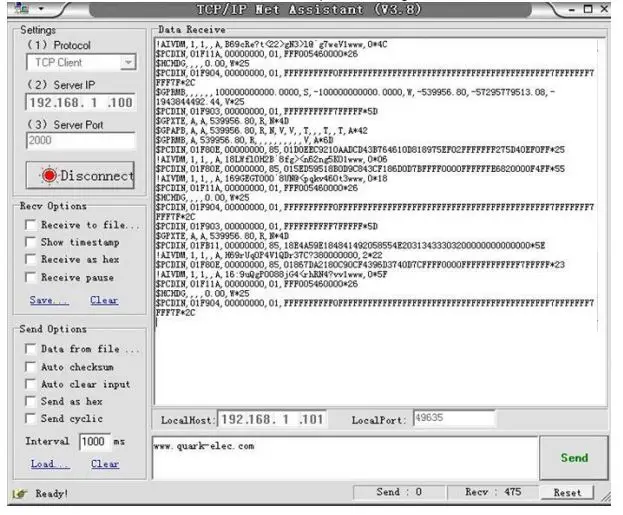
Task: Toggle Auto clear input checkbox
Action: click(x=31, y=384)
